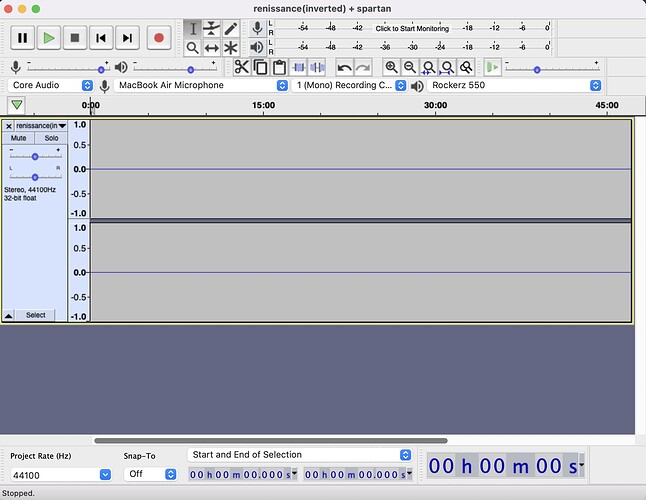Select the Zoom tool magnifier
Screen dimensions: 646x500
coord(192,48)
